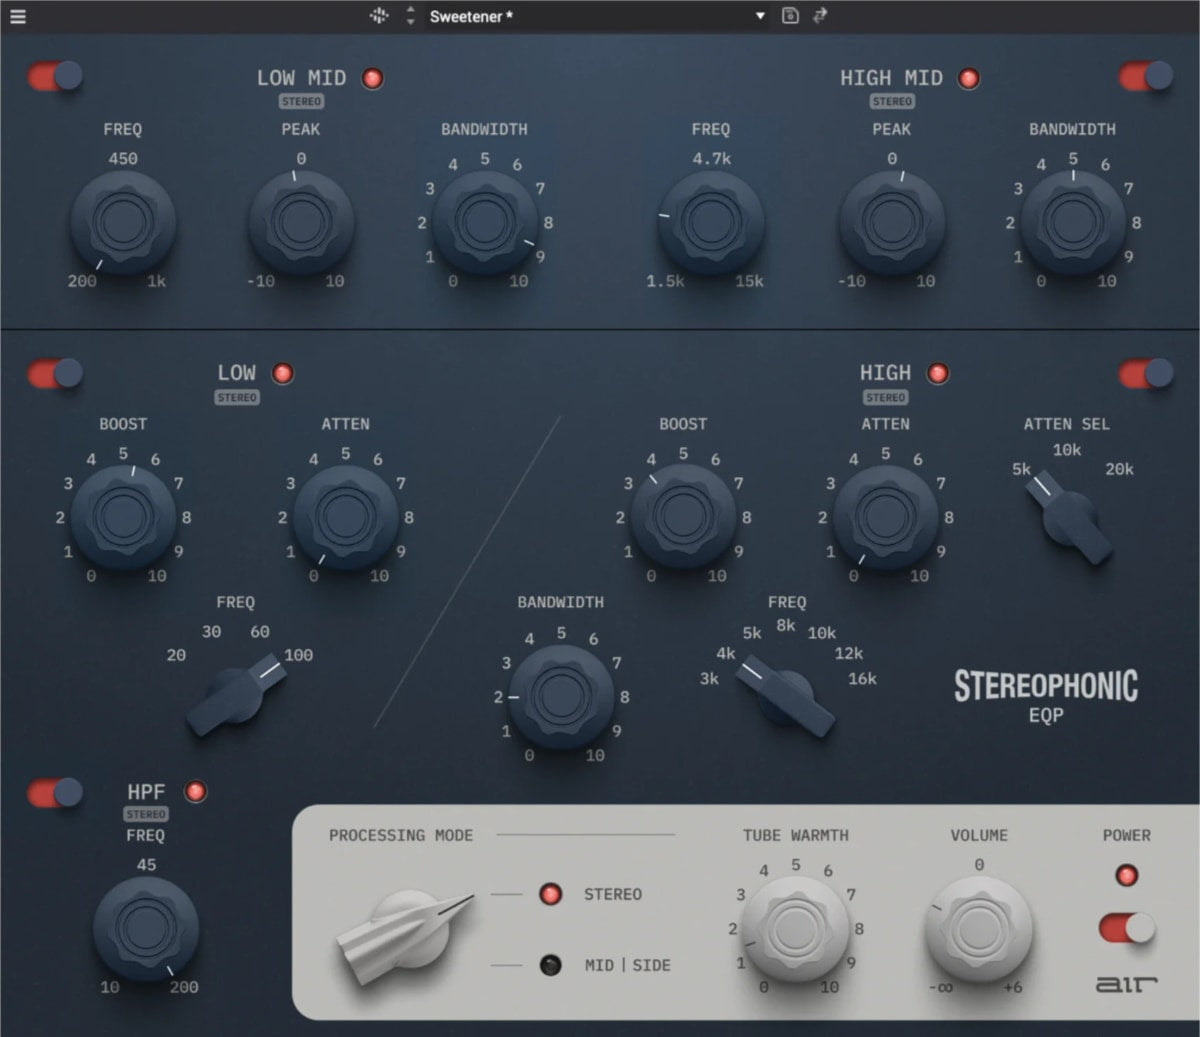Click the Low Mid FREQ knob
The image size is (1200, 1037).
122,222
